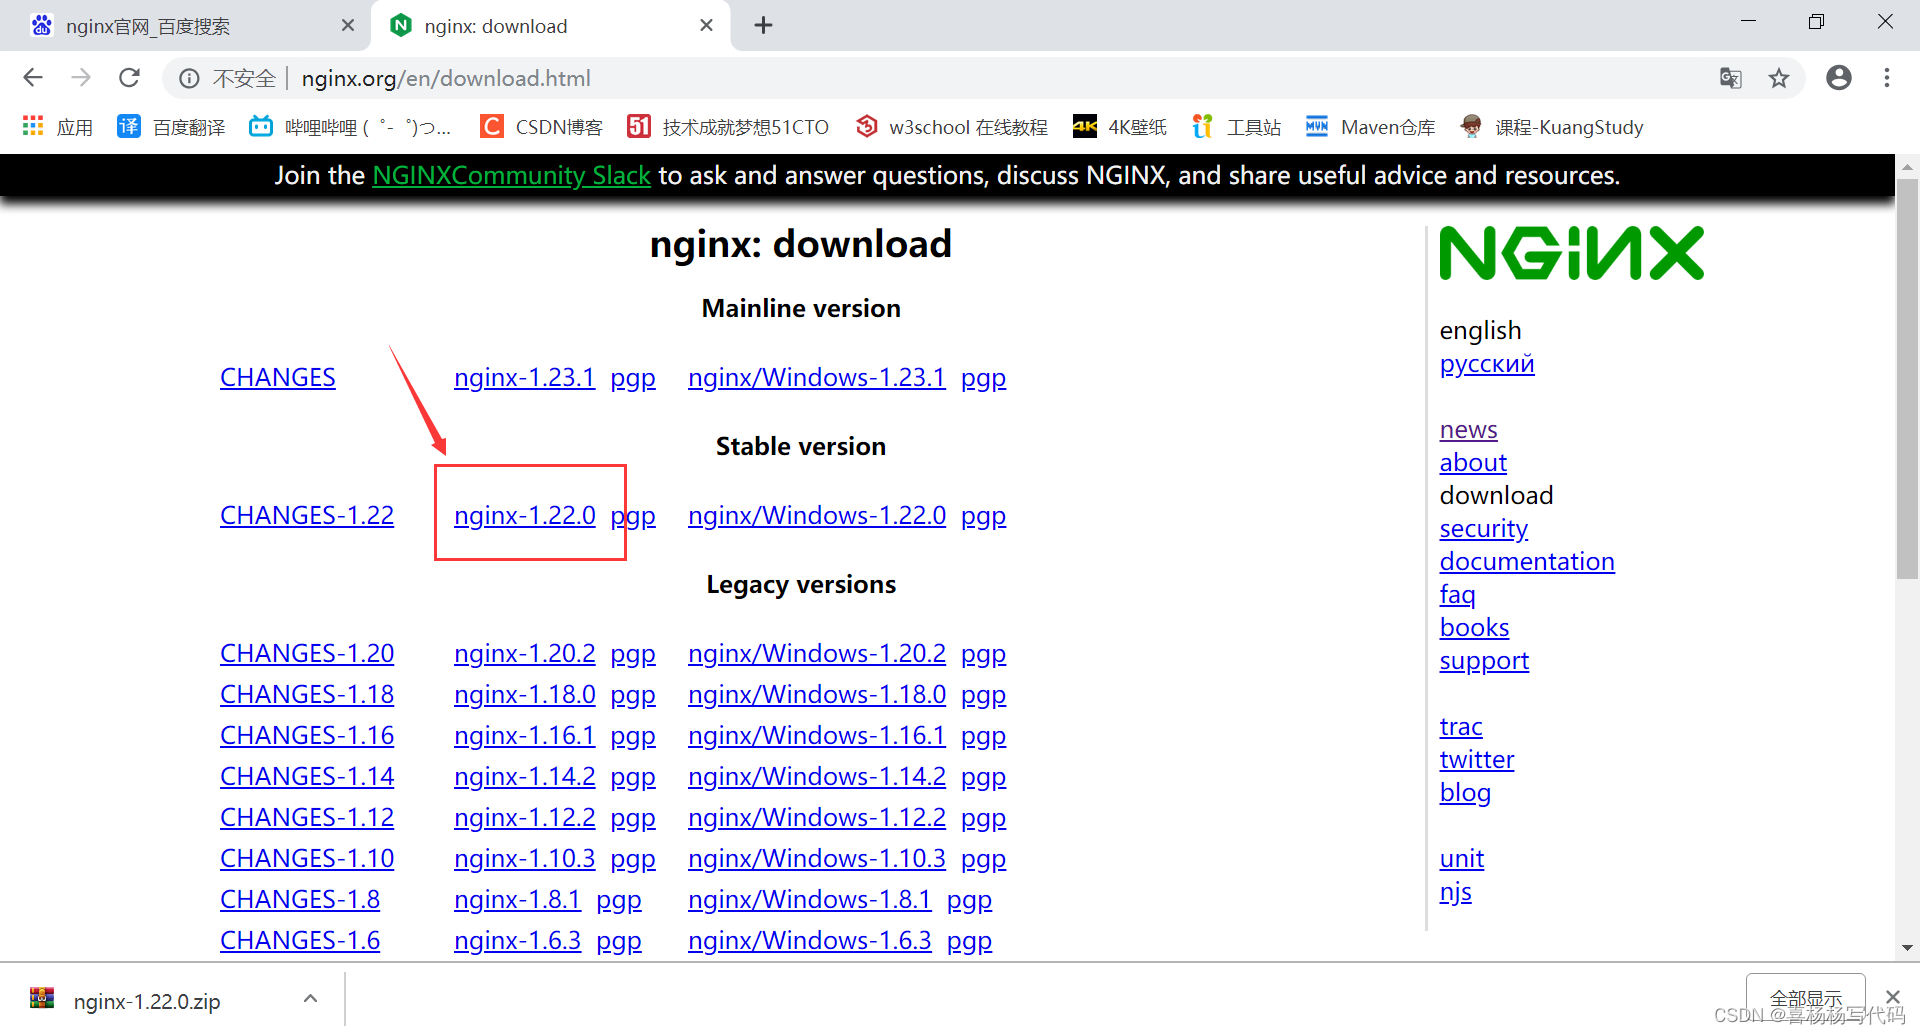
Task: Expand the nginx-1.22.0.zip download options chevron
Action: (310, 998)
